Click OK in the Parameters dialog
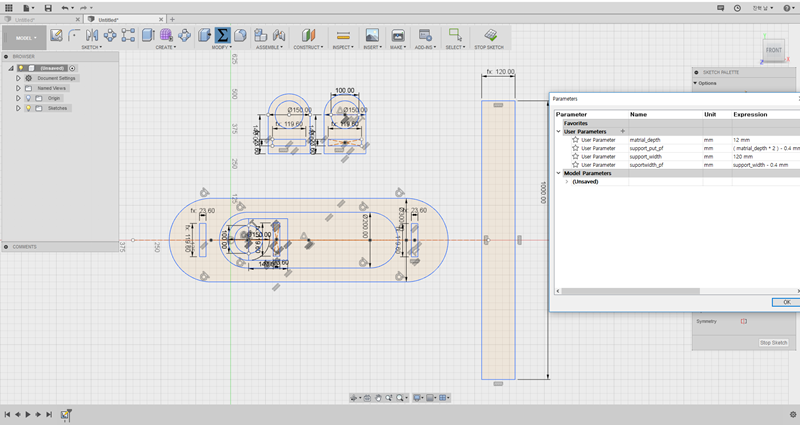 (785, 302)
